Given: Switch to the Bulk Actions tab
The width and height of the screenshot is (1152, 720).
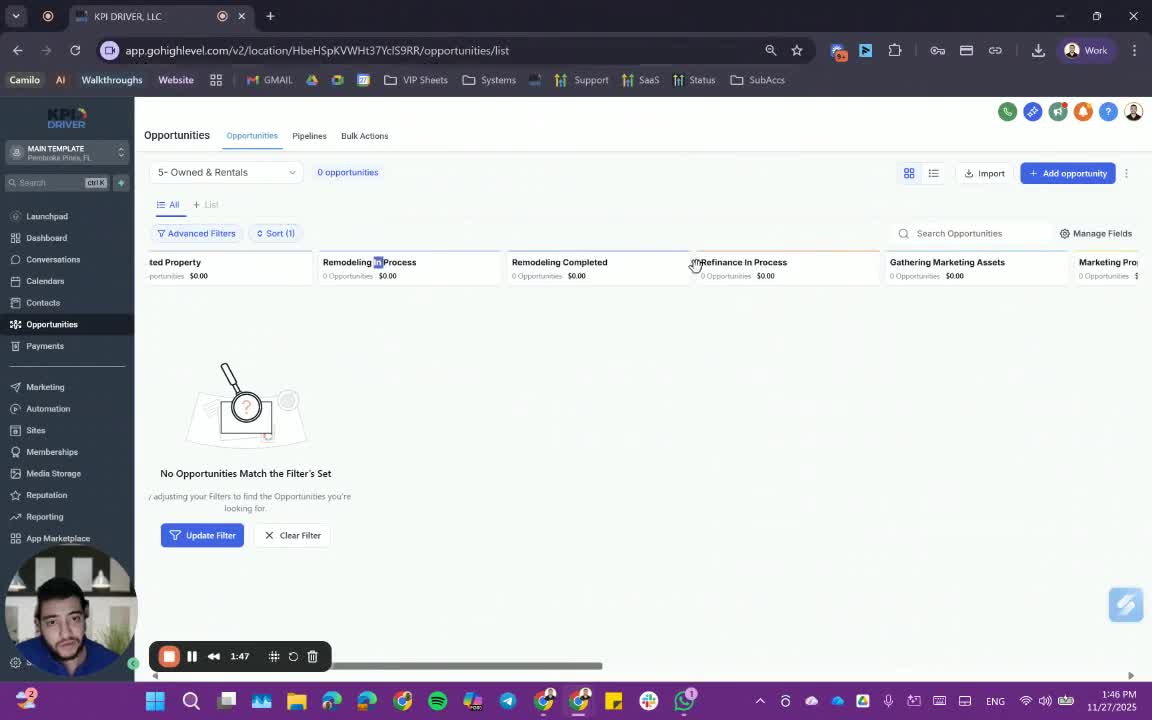Looking at the screenshot, I should pyautogui.click(x=364, y=136).
